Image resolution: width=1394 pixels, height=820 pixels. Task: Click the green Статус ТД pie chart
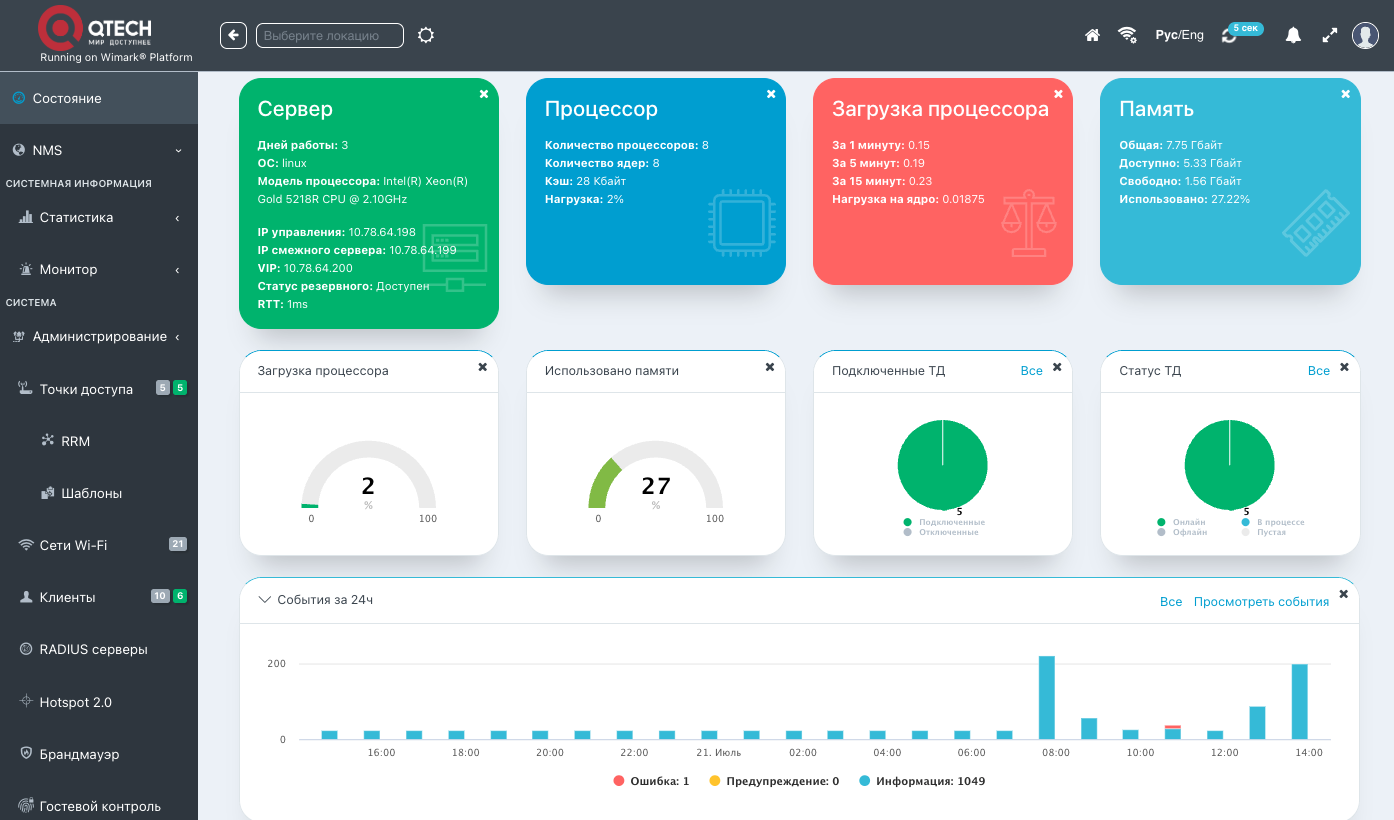click(x=1229, y=465)
